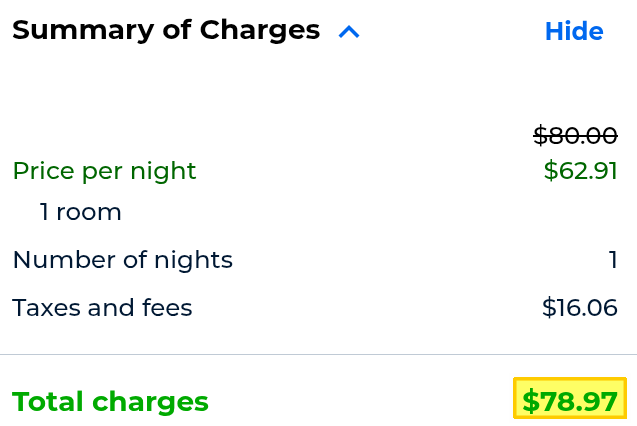The width and height of the screenshot is (637, 426).
Task: Click the divider line above Total charges
Action: coord(318,354)
